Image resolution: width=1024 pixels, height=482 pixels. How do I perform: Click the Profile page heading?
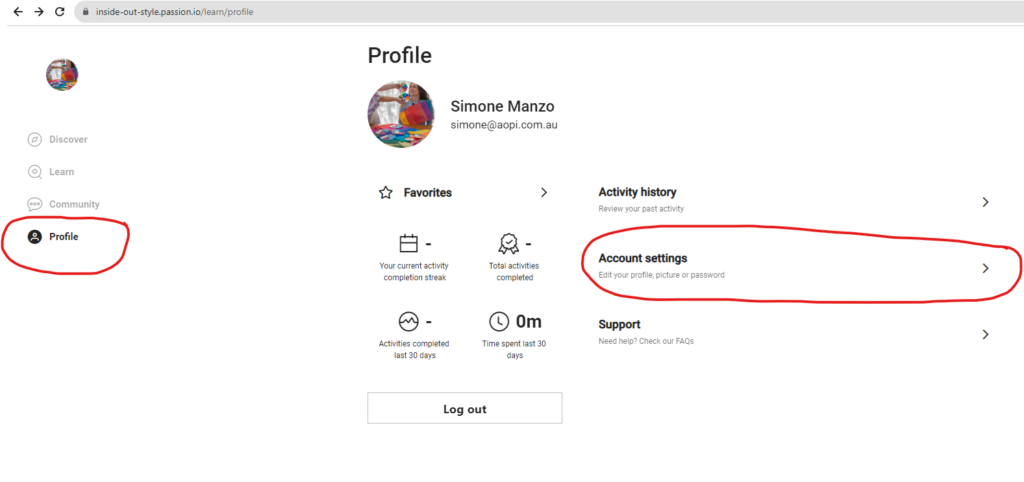tap(400, 56)
